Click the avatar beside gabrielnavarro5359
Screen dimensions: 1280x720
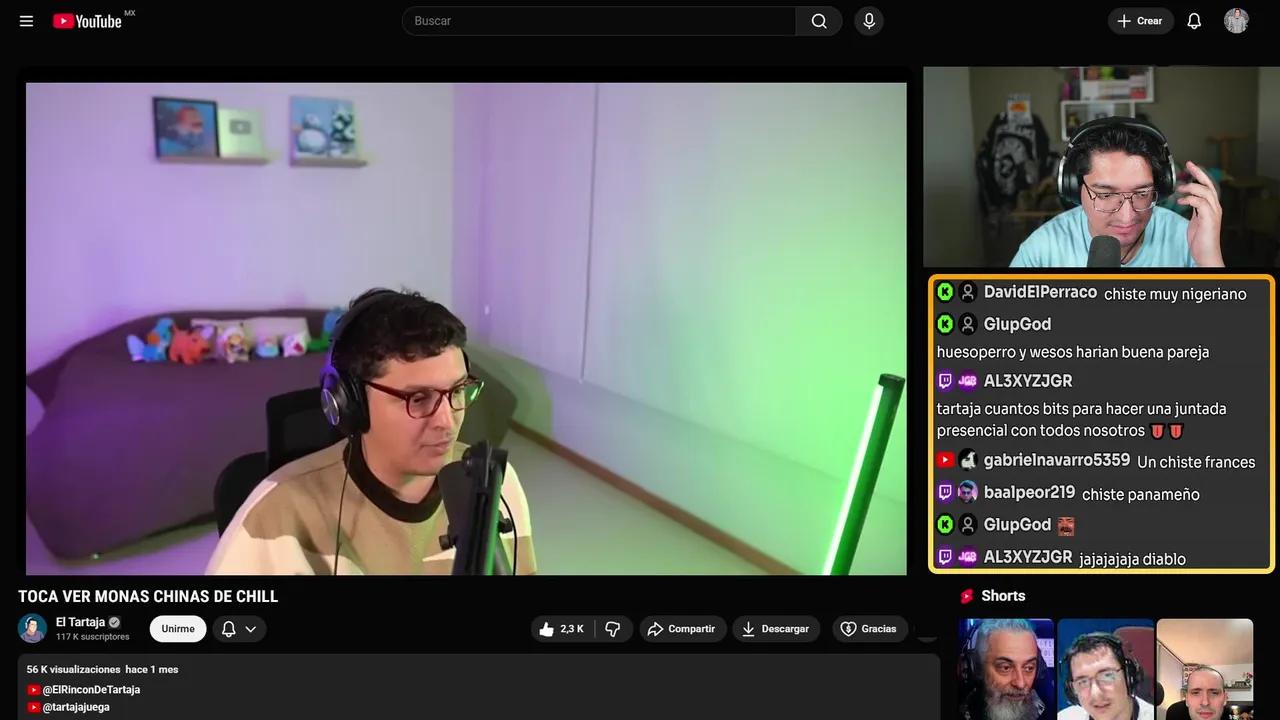[967, 460]
